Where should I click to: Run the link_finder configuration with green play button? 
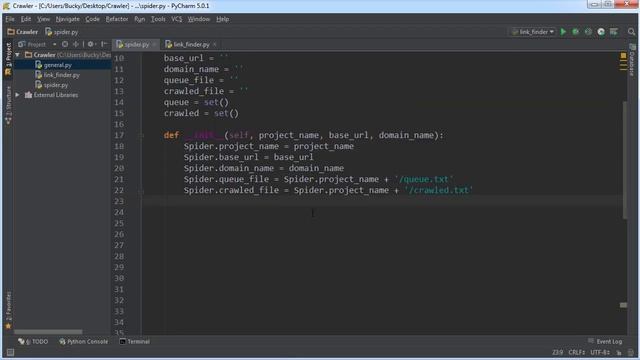point(563,31)
